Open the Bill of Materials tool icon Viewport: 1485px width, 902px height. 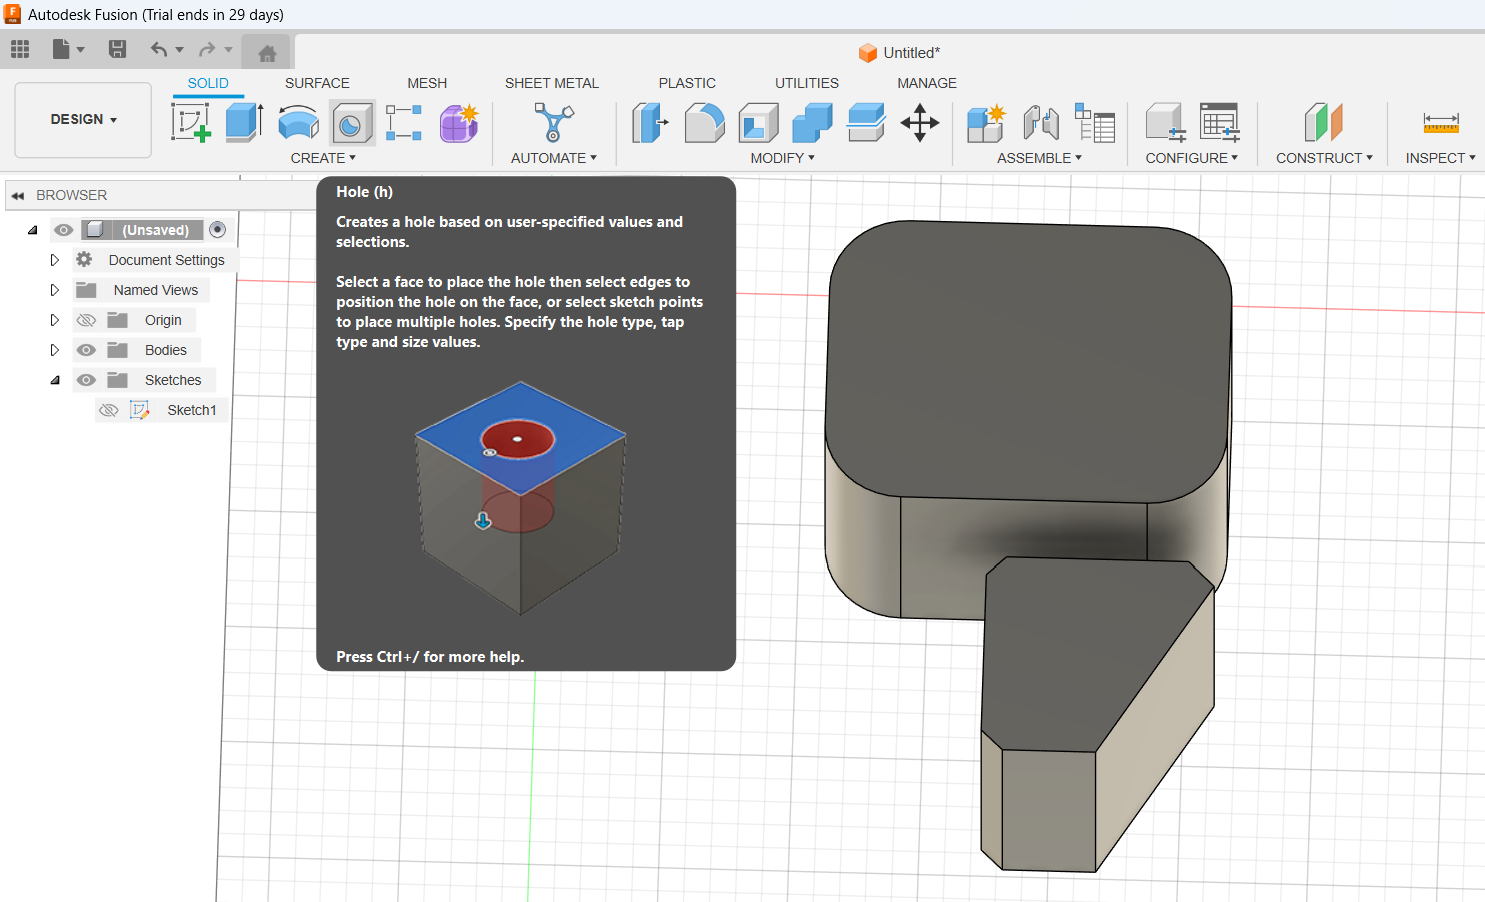point(1095,123)
